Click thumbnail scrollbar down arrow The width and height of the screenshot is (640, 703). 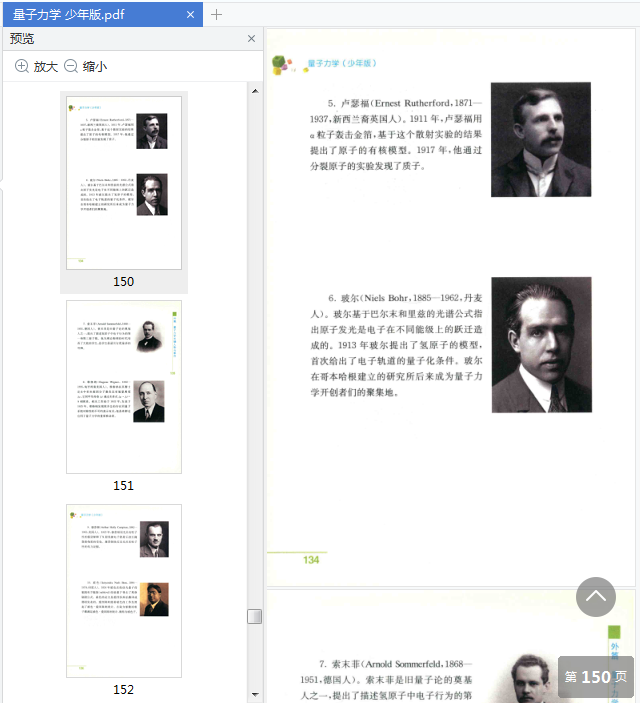(255, 694)
